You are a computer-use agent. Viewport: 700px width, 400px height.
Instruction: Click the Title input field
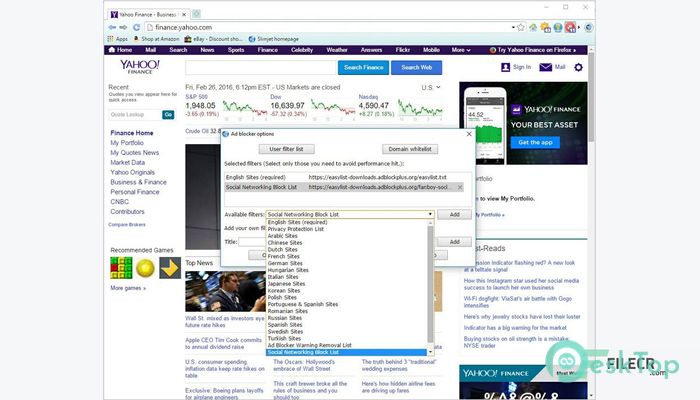[252, 242]
